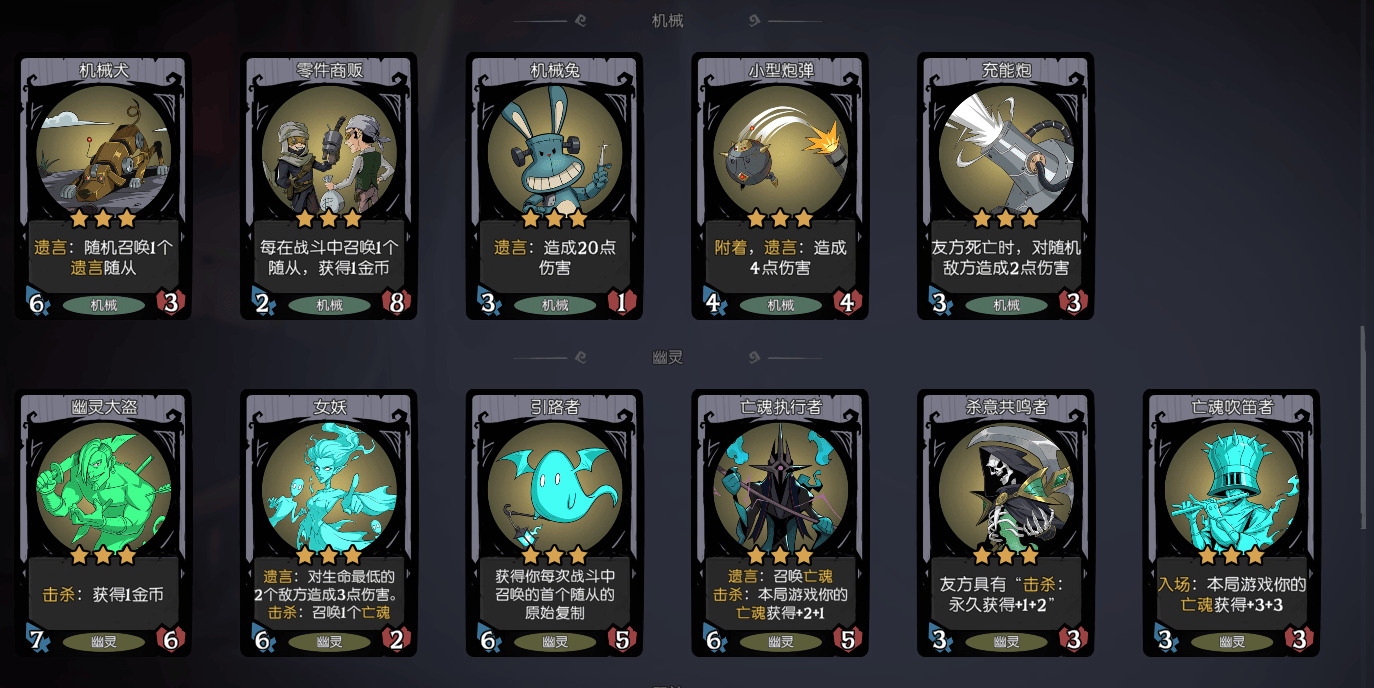Screen dimensions: 1374x688
Task: Click the attack value 7 on 幽灵大盗
Action: pos(37,640)
